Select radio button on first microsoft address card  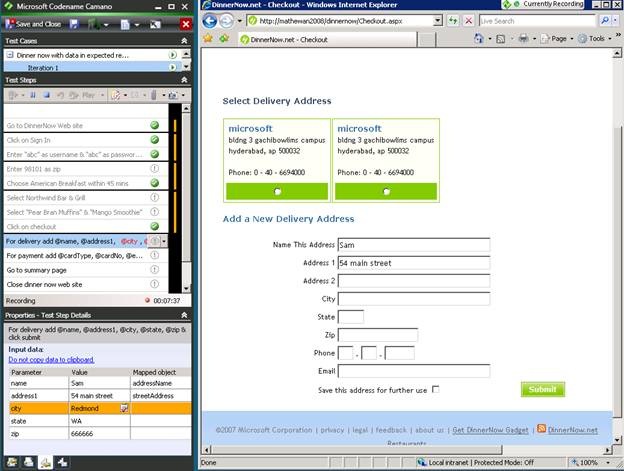click(x=278, y=192)
